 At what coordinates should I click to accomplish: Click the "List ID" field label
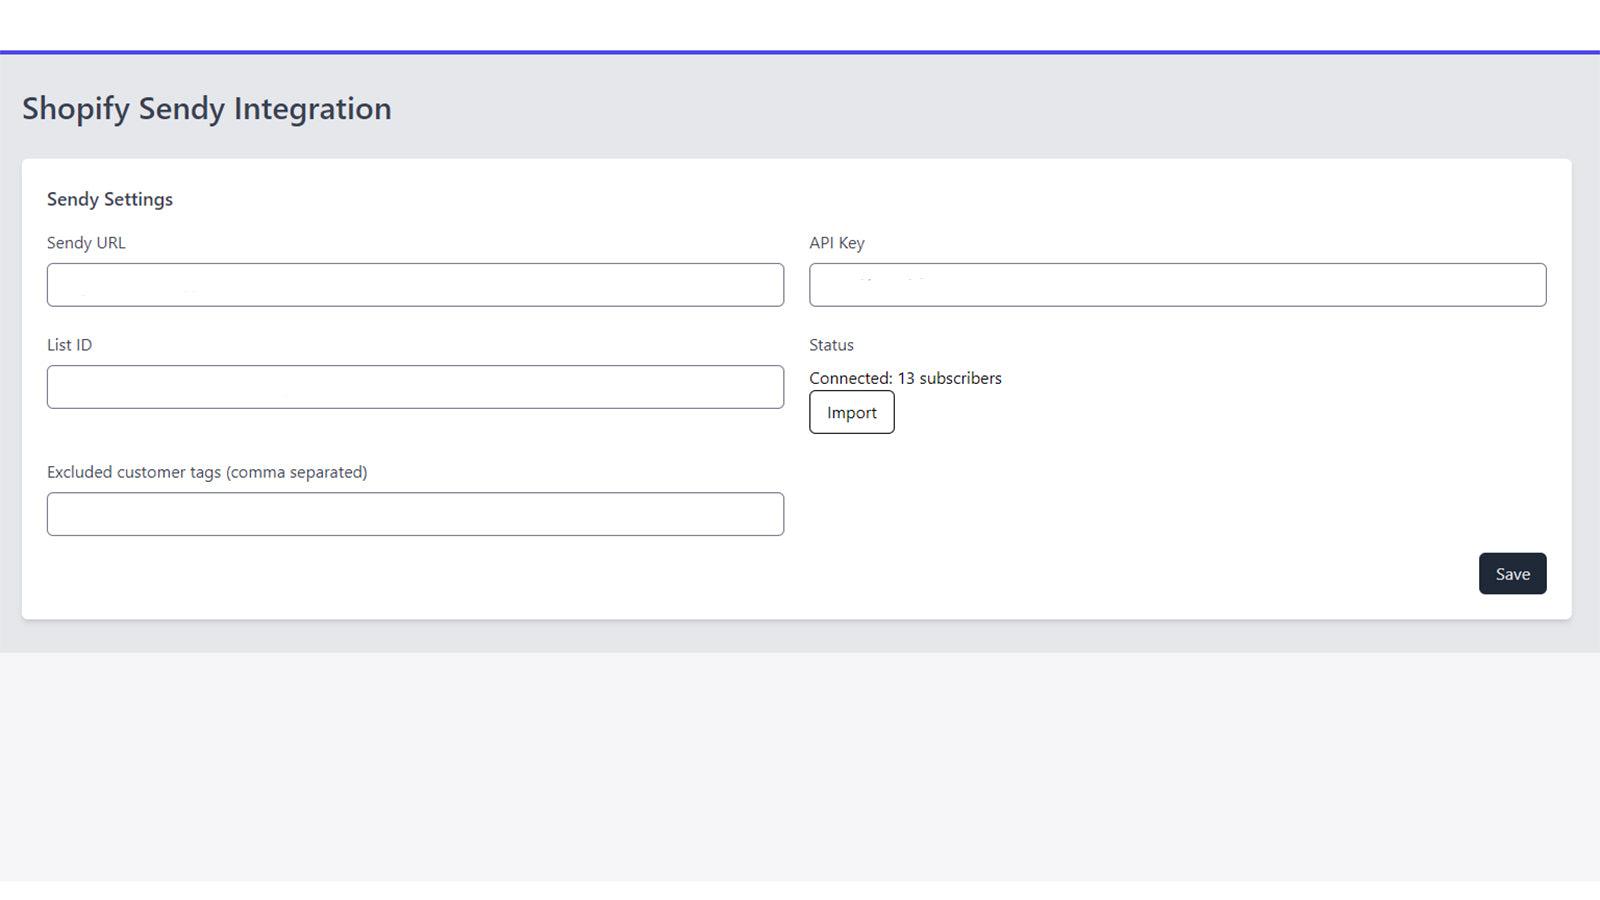click(x=69, y=345)
